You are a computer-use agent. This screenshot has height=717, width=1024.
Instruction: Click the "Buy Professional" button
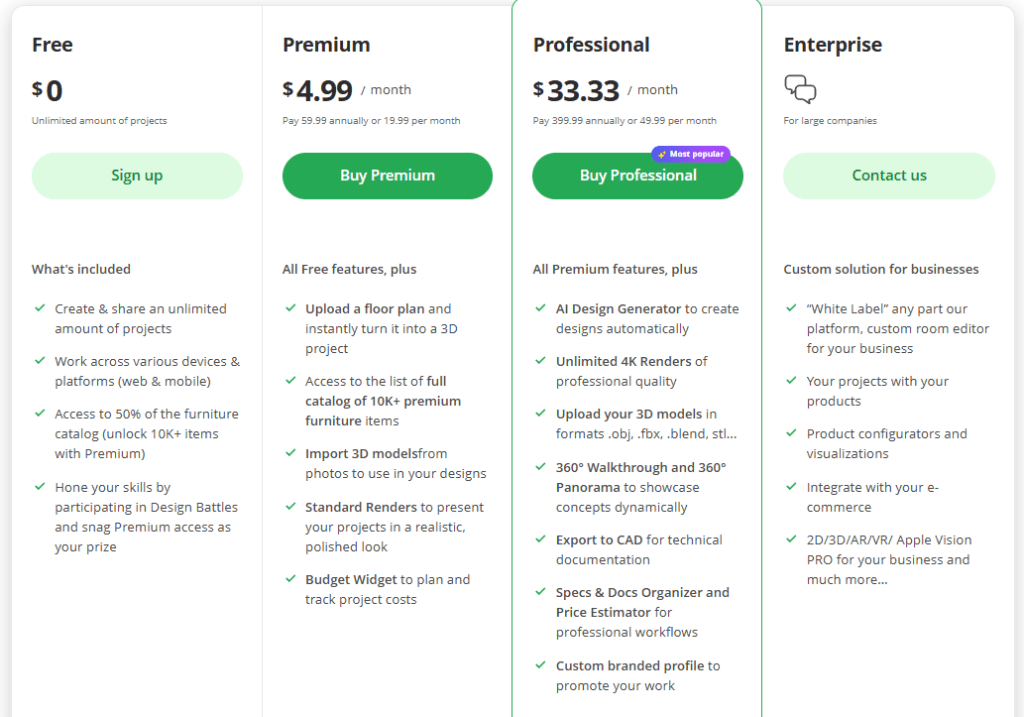pyautogui.click(x=637, y=175)
